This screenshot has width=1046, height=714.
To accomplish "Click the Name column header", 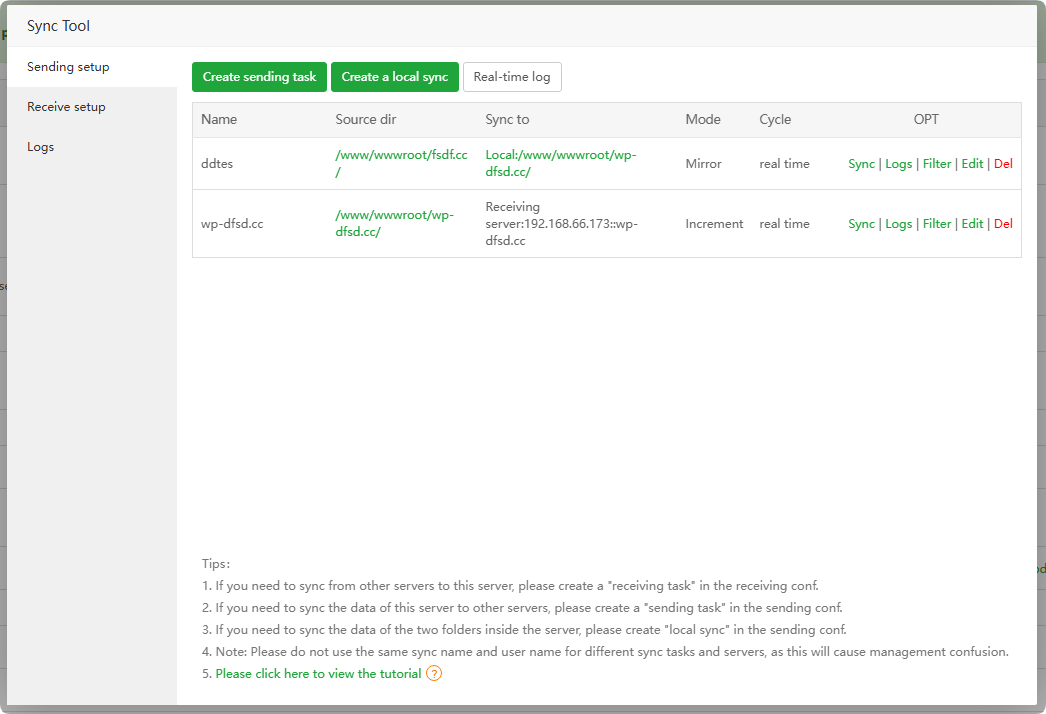I will (x=219, y=119).
